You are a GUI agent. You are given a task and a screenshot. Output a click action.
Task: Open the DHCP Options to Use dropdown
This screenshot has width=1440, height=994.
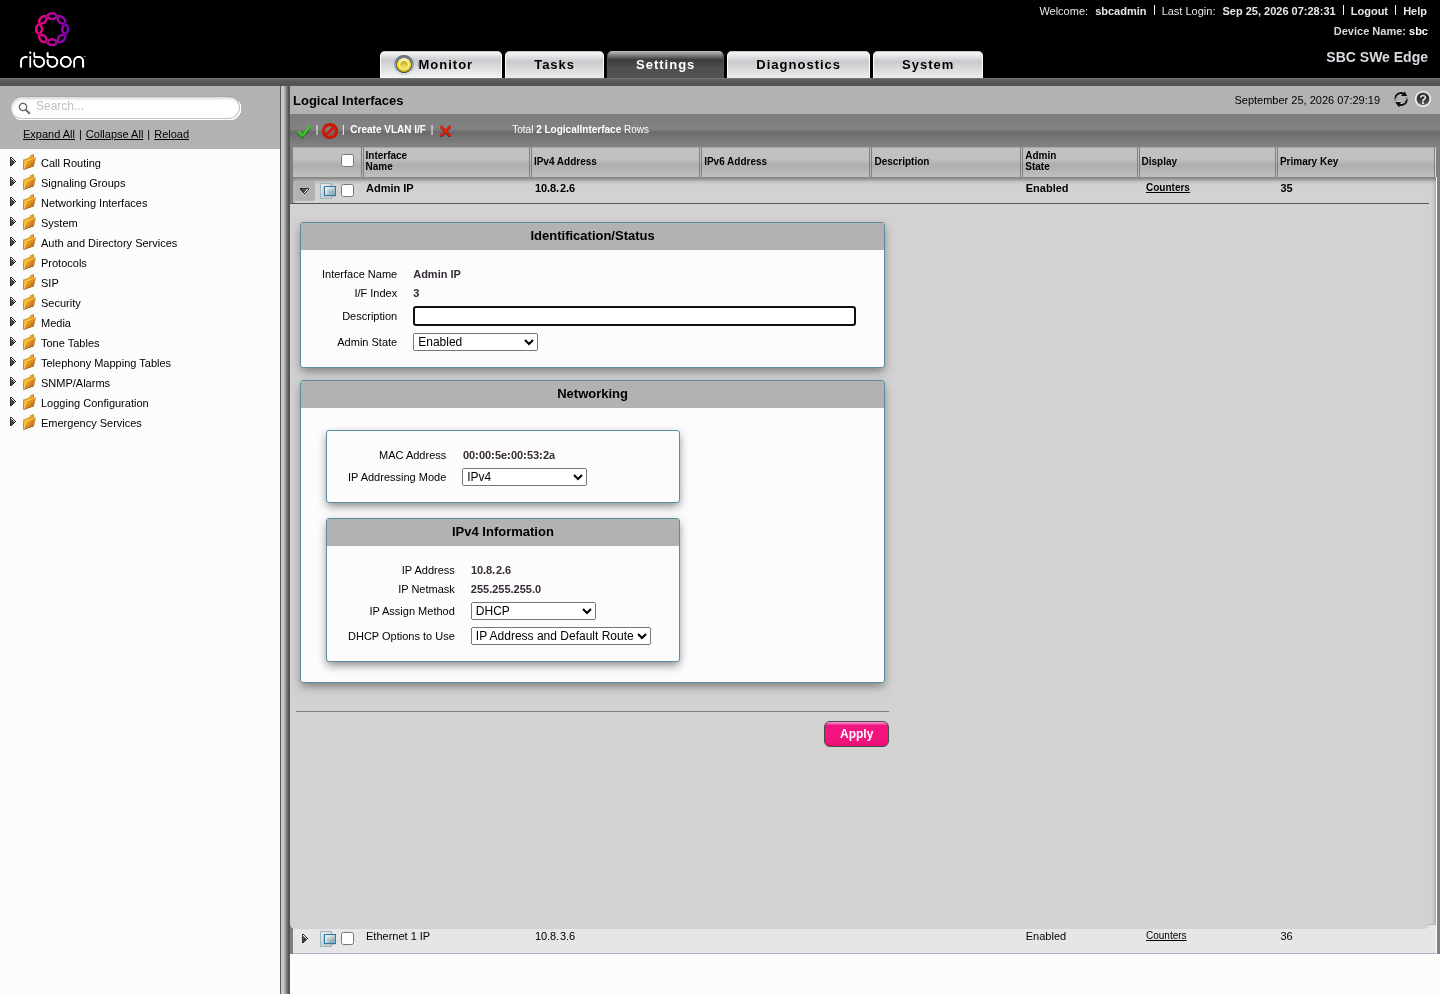[561, 636]
